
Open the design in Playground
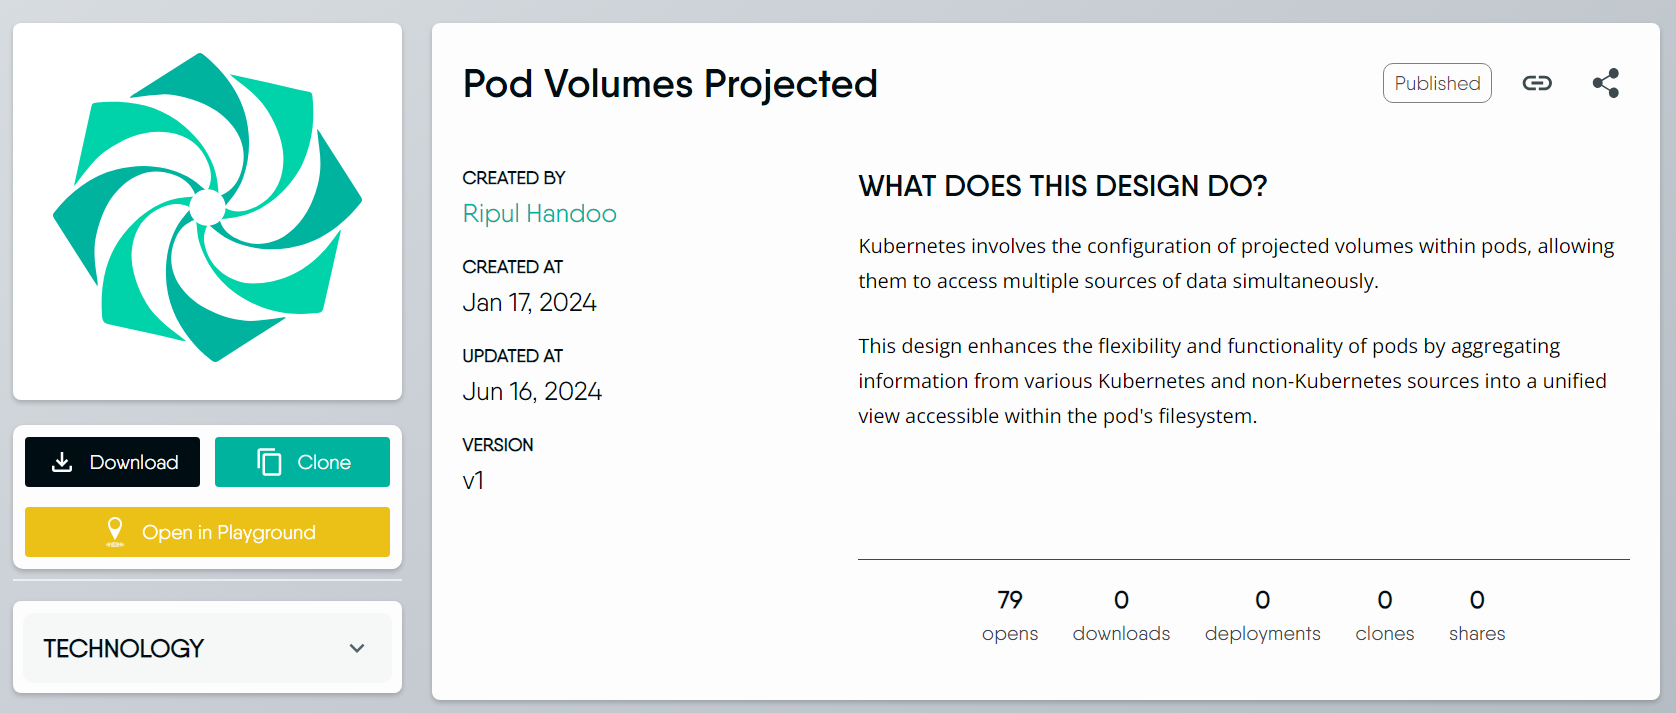(x=207, y=531)
